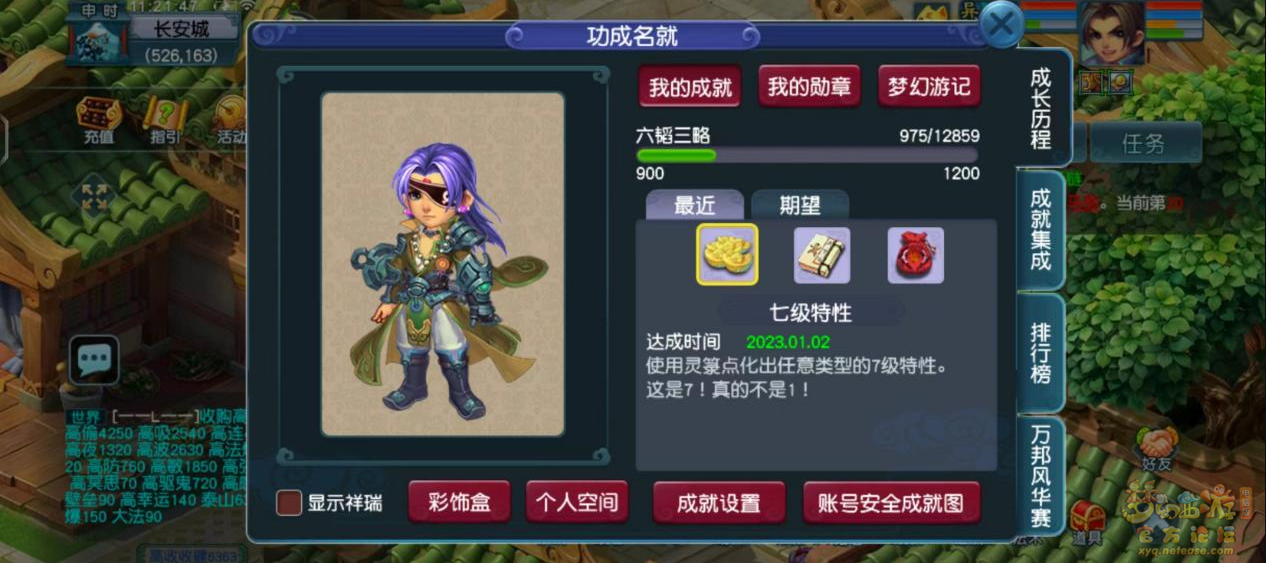
Task: Click the character portrait card
Action: pos(443,264)
